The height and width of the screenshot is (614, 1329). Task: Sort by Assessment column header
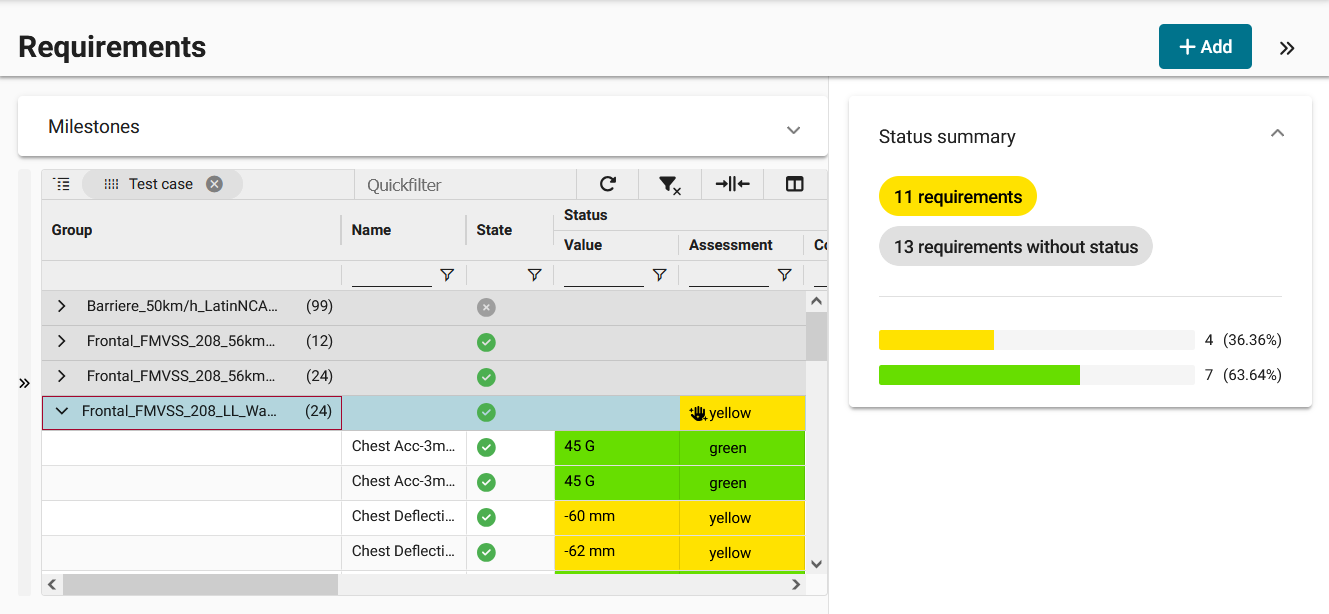coord(731,245)
